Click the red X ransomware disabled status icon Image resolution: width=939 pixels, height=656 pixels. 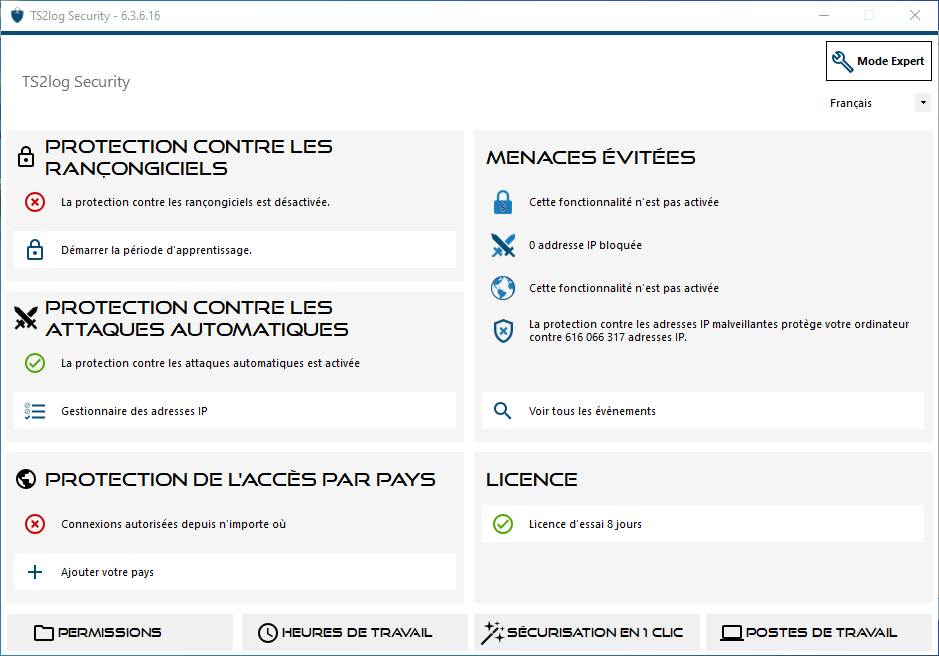point(35,202)
